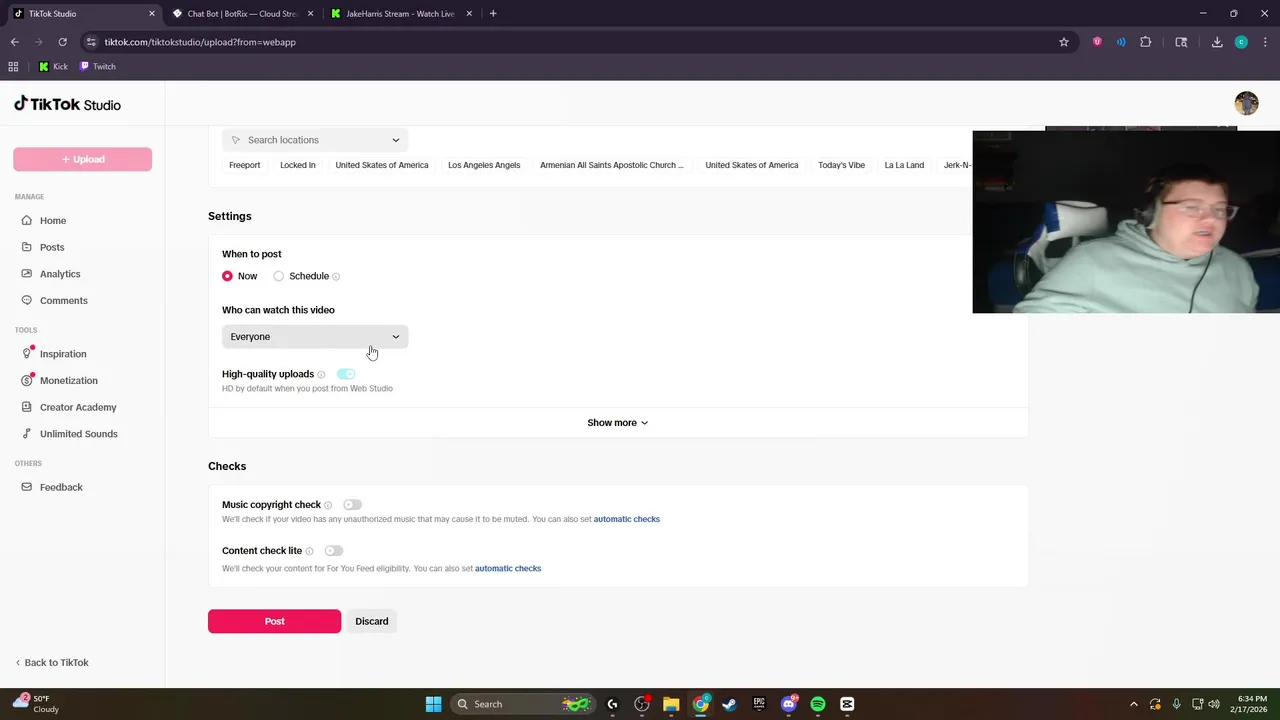Open Discord from the taskbar

789,704
